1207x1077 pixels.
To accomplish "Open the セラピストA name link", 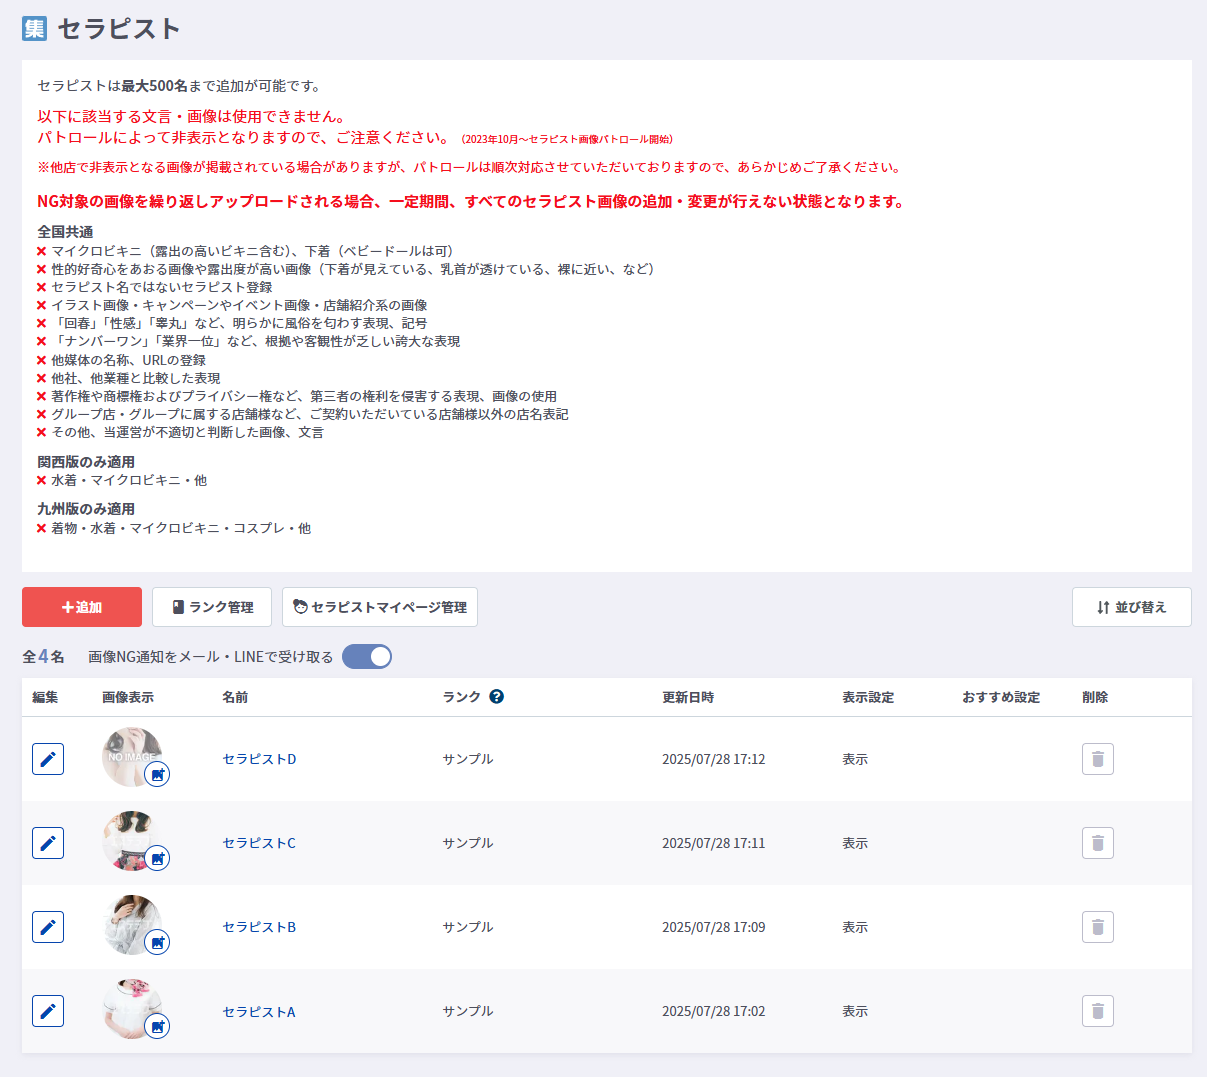I will coord(259,1012).
